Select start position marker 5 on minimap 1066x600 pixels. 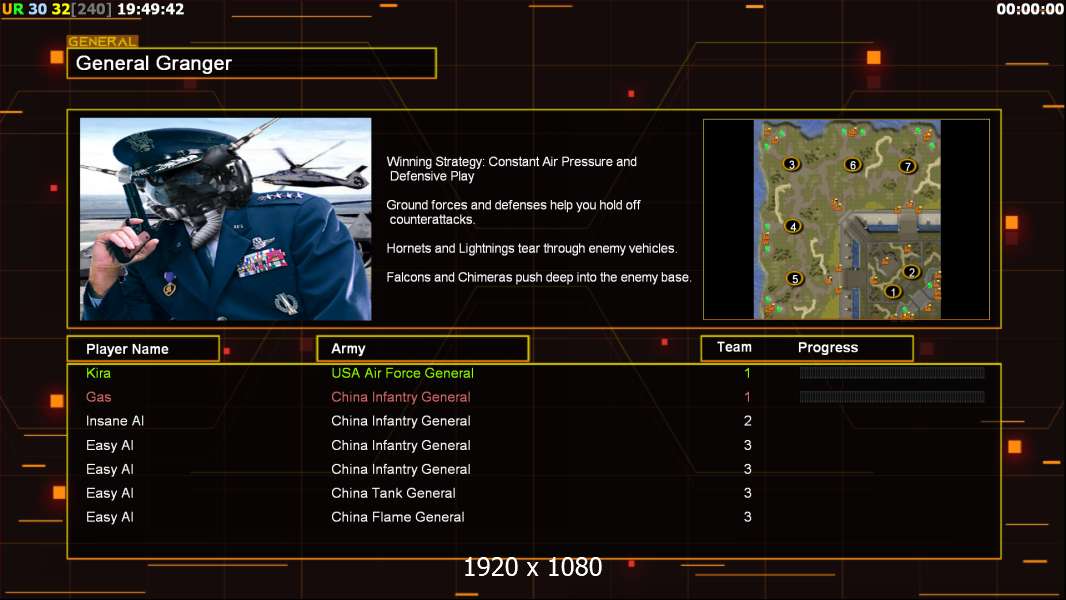(795, 279)
